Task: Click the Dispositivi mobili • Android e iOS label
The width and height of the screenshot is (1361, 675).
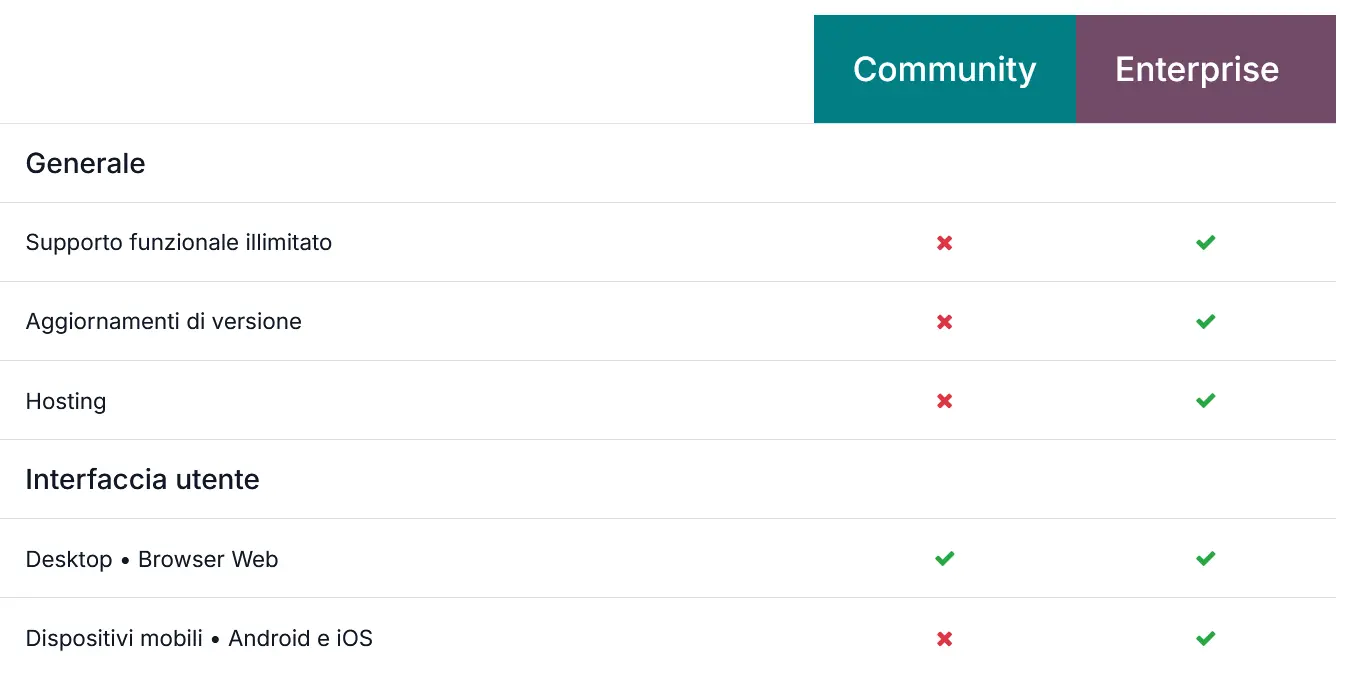Action: 198,638
